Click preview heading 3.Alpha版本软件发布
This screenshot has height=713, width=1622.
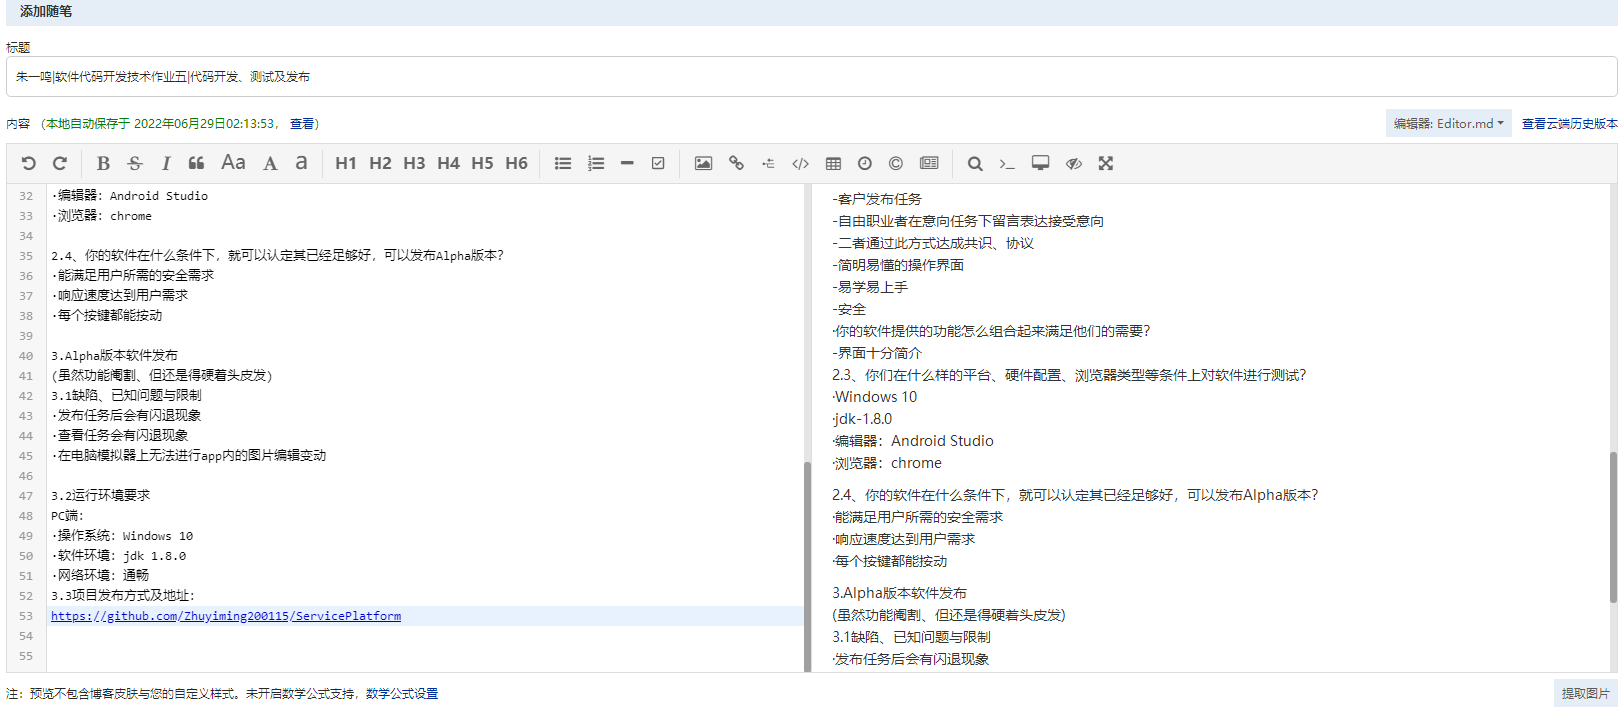[900, 593]
